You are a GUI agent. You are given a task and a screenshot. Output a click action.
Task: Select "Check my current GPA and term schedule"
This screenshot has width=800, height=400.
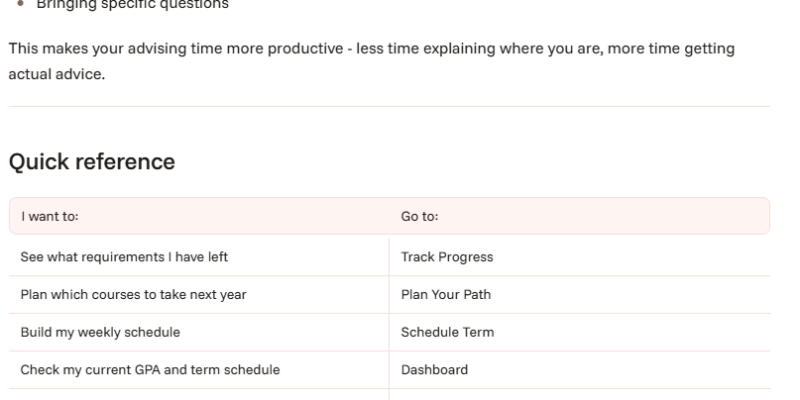click(199, 370)
